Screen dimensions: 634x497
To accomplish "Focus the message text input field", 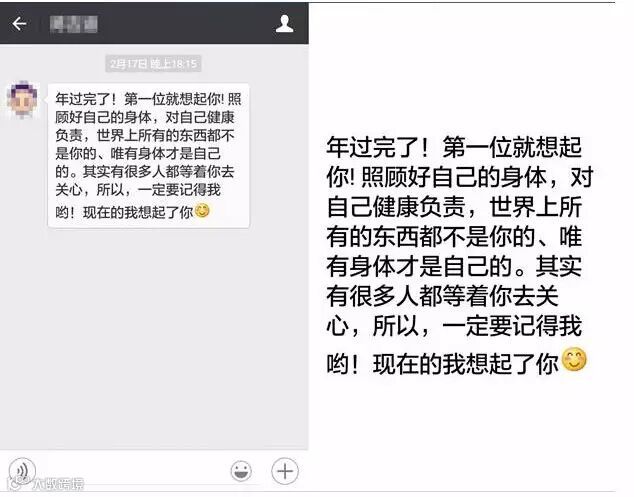I will pyautogui.click(x=133, y=471).
